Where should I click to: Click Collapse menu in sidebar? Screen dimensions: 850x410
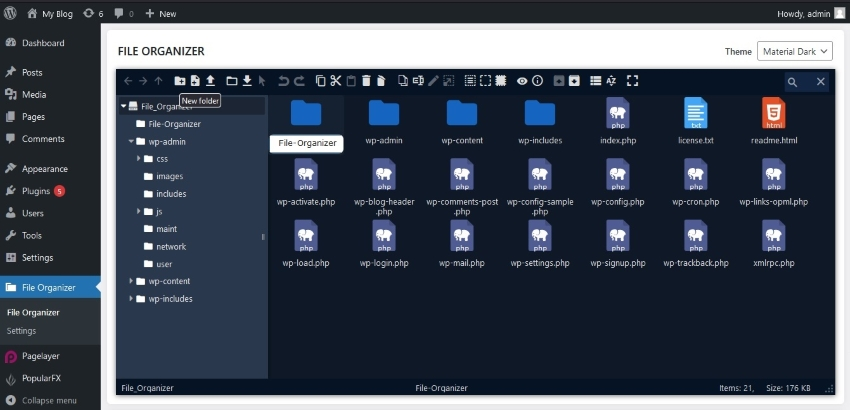pos(50,400)
